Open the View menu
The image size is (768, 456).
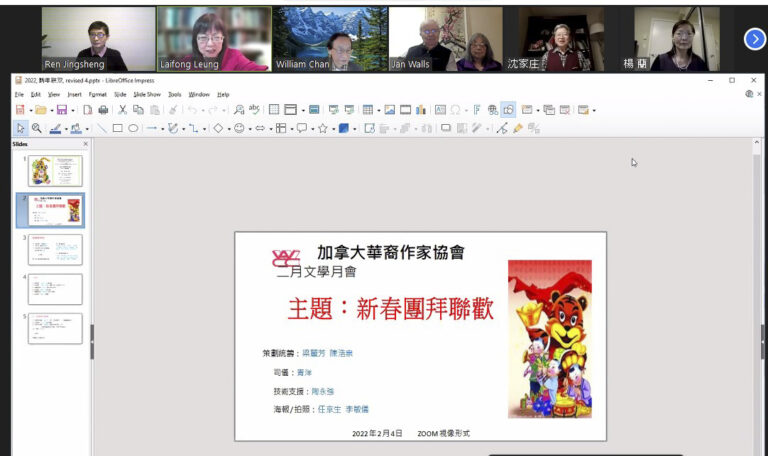[x=54, y=95]
